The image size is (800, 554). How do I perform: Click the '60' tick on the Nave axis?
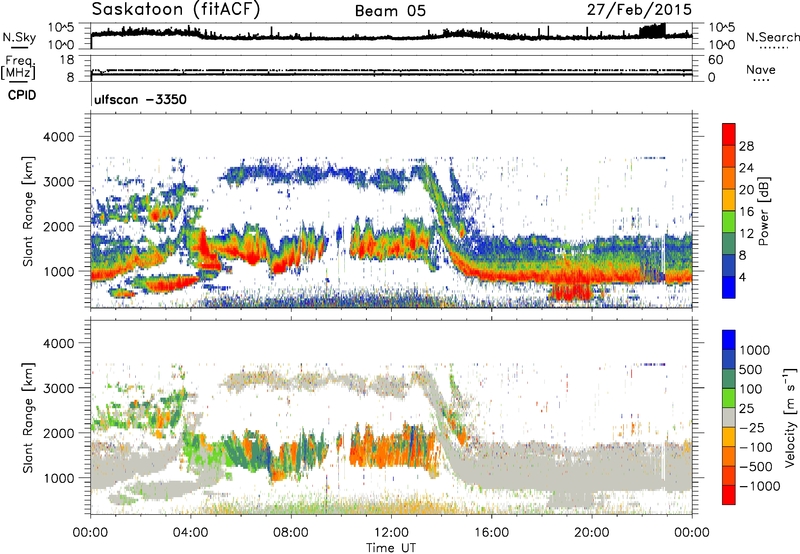tap(715, 60)
